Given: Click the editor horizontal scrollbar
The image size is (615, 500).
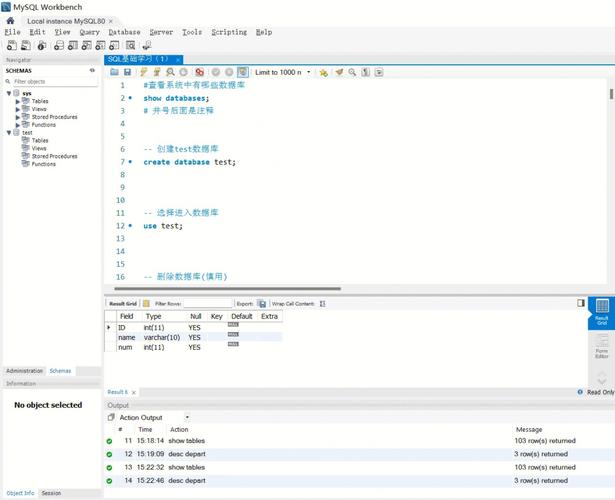Looking at the screenshot, I should click(x=227, y=289).
